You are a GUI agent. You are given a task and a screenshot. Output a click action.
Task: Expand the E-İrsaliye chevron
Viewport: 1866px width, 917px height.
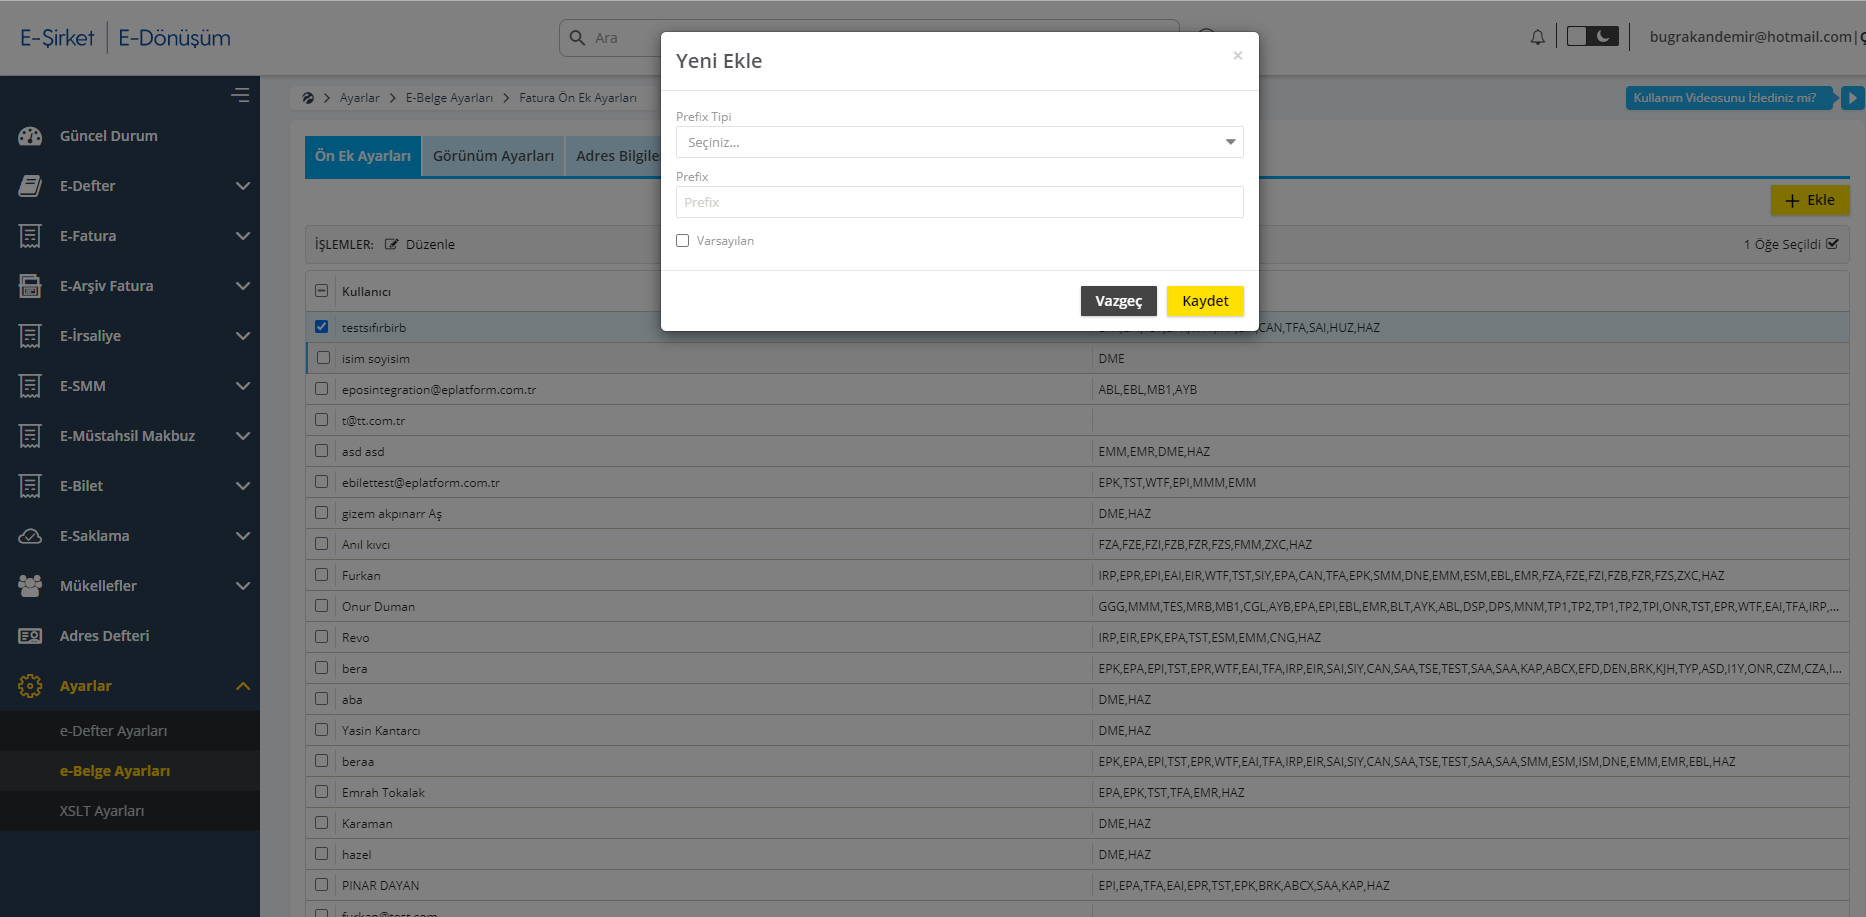tap(242, 336)
